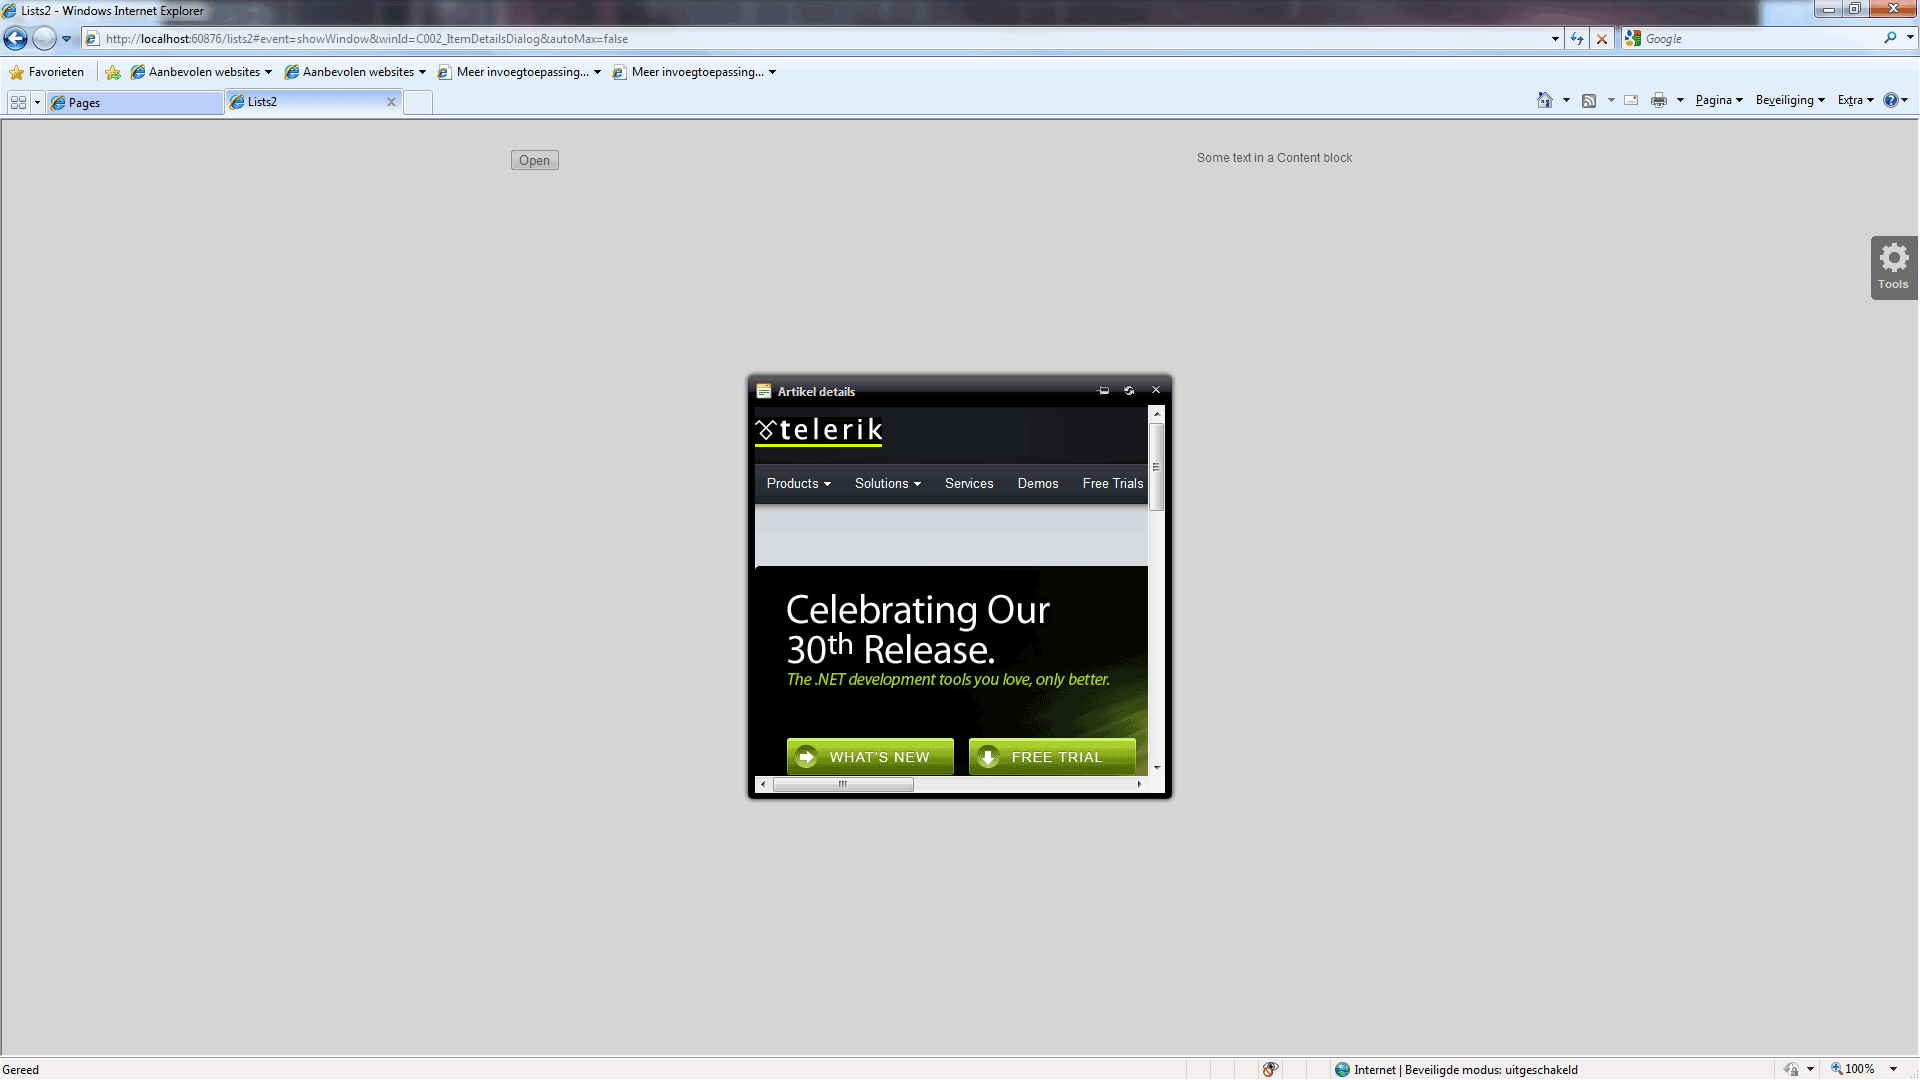Expand the address bar history dropdown
The image size is (1920, 1080).
point(1555,39)
